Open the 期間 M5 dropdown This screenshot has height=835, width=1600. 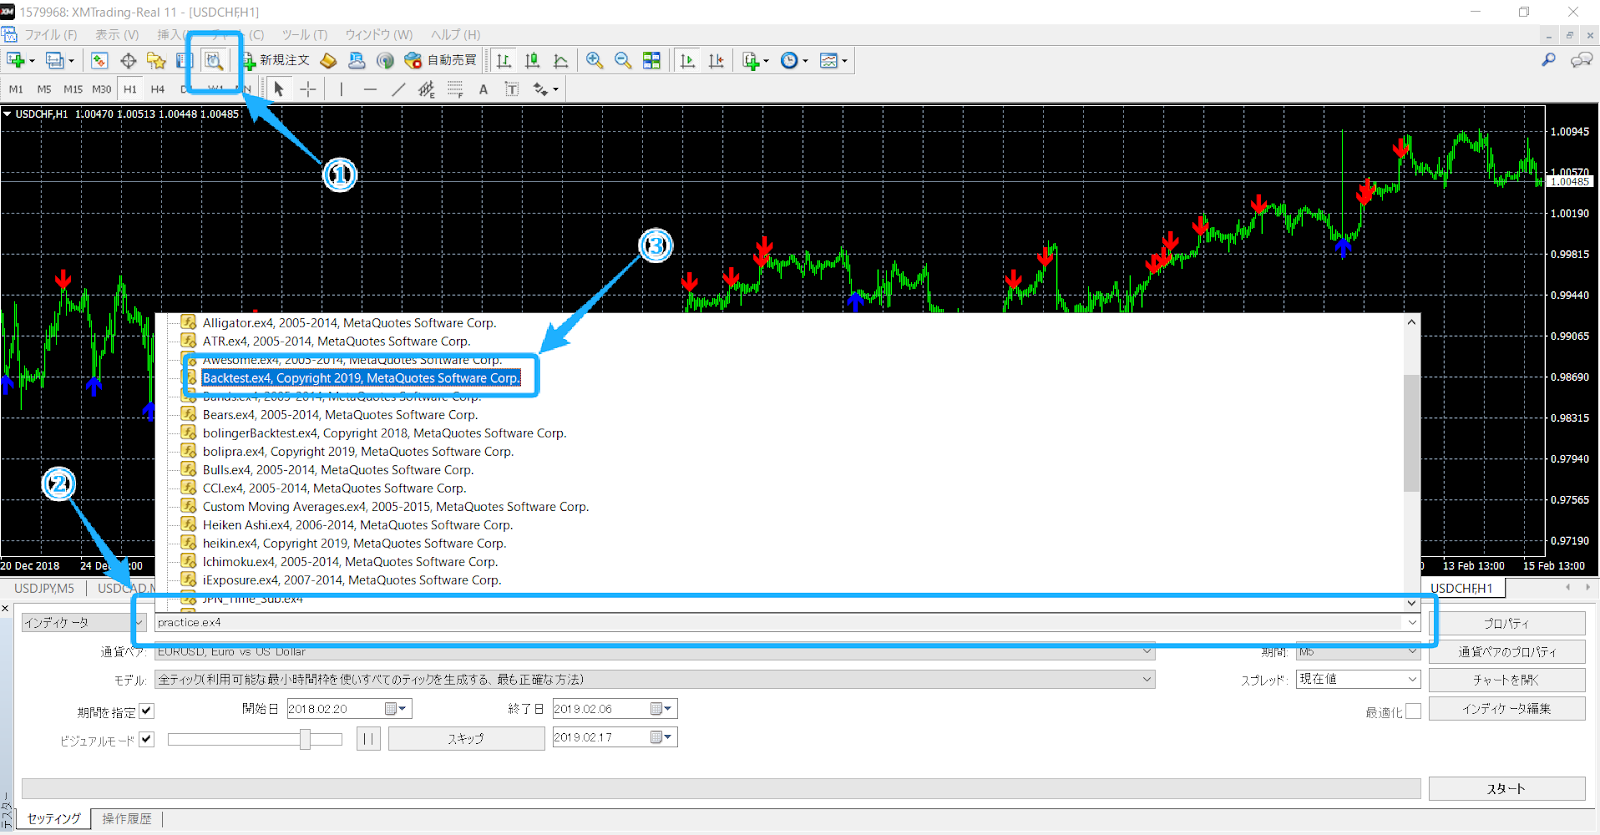coord(1412,651)
